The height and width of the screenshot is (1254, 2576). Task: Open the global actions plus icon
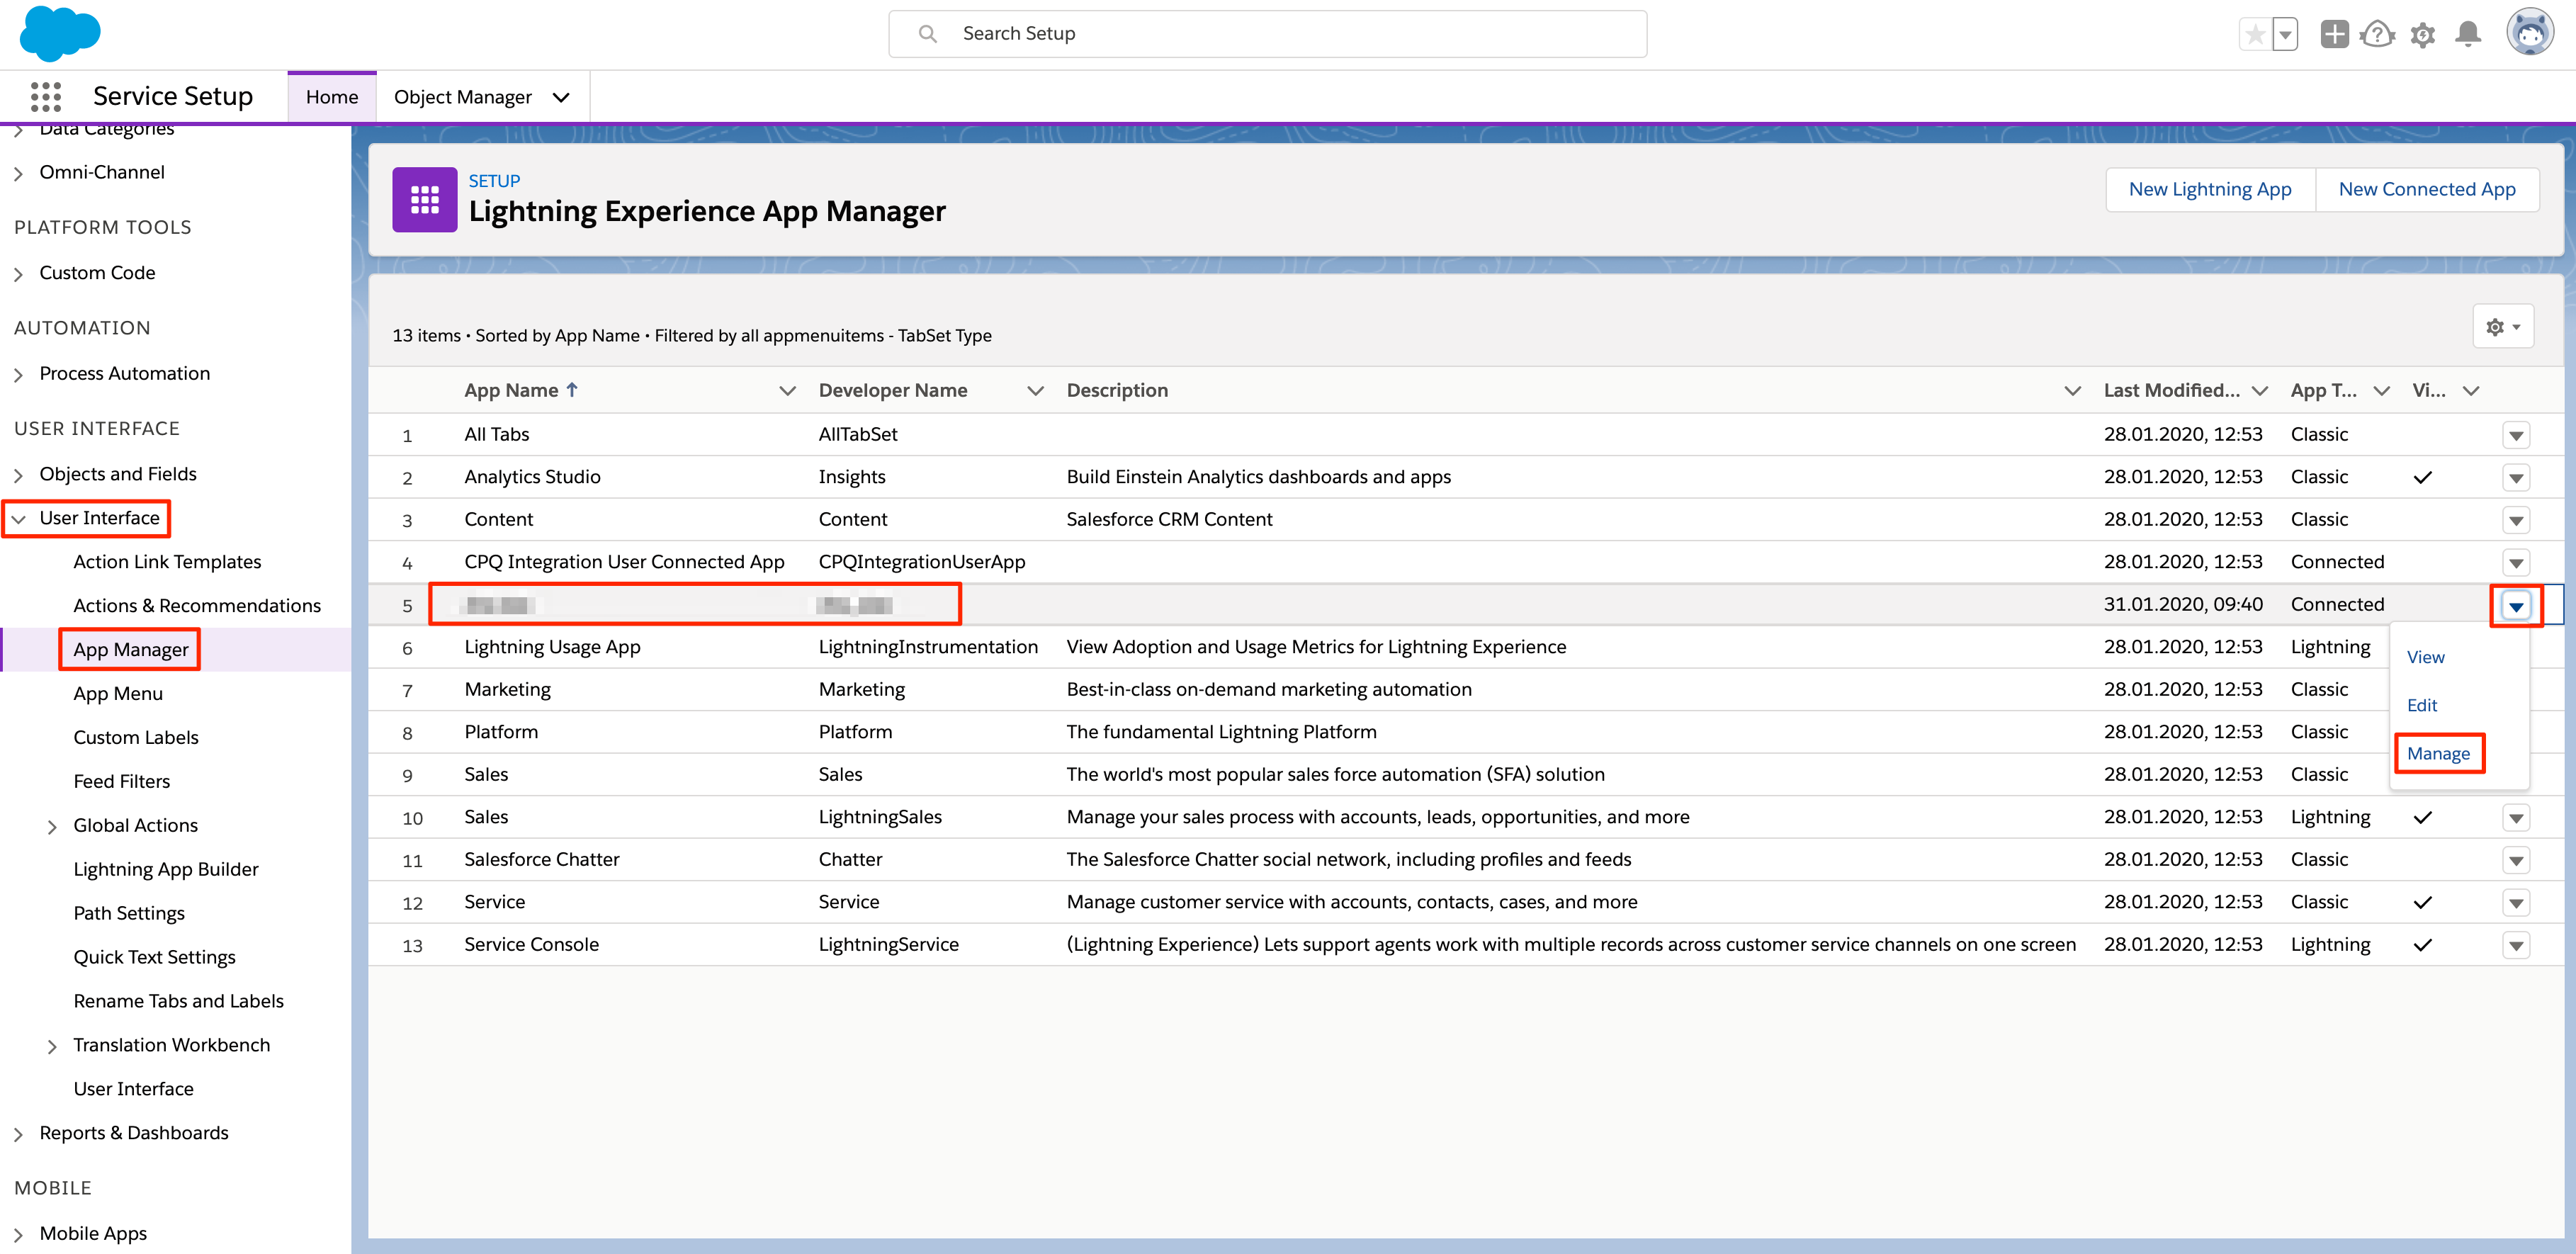(2334, 34)
